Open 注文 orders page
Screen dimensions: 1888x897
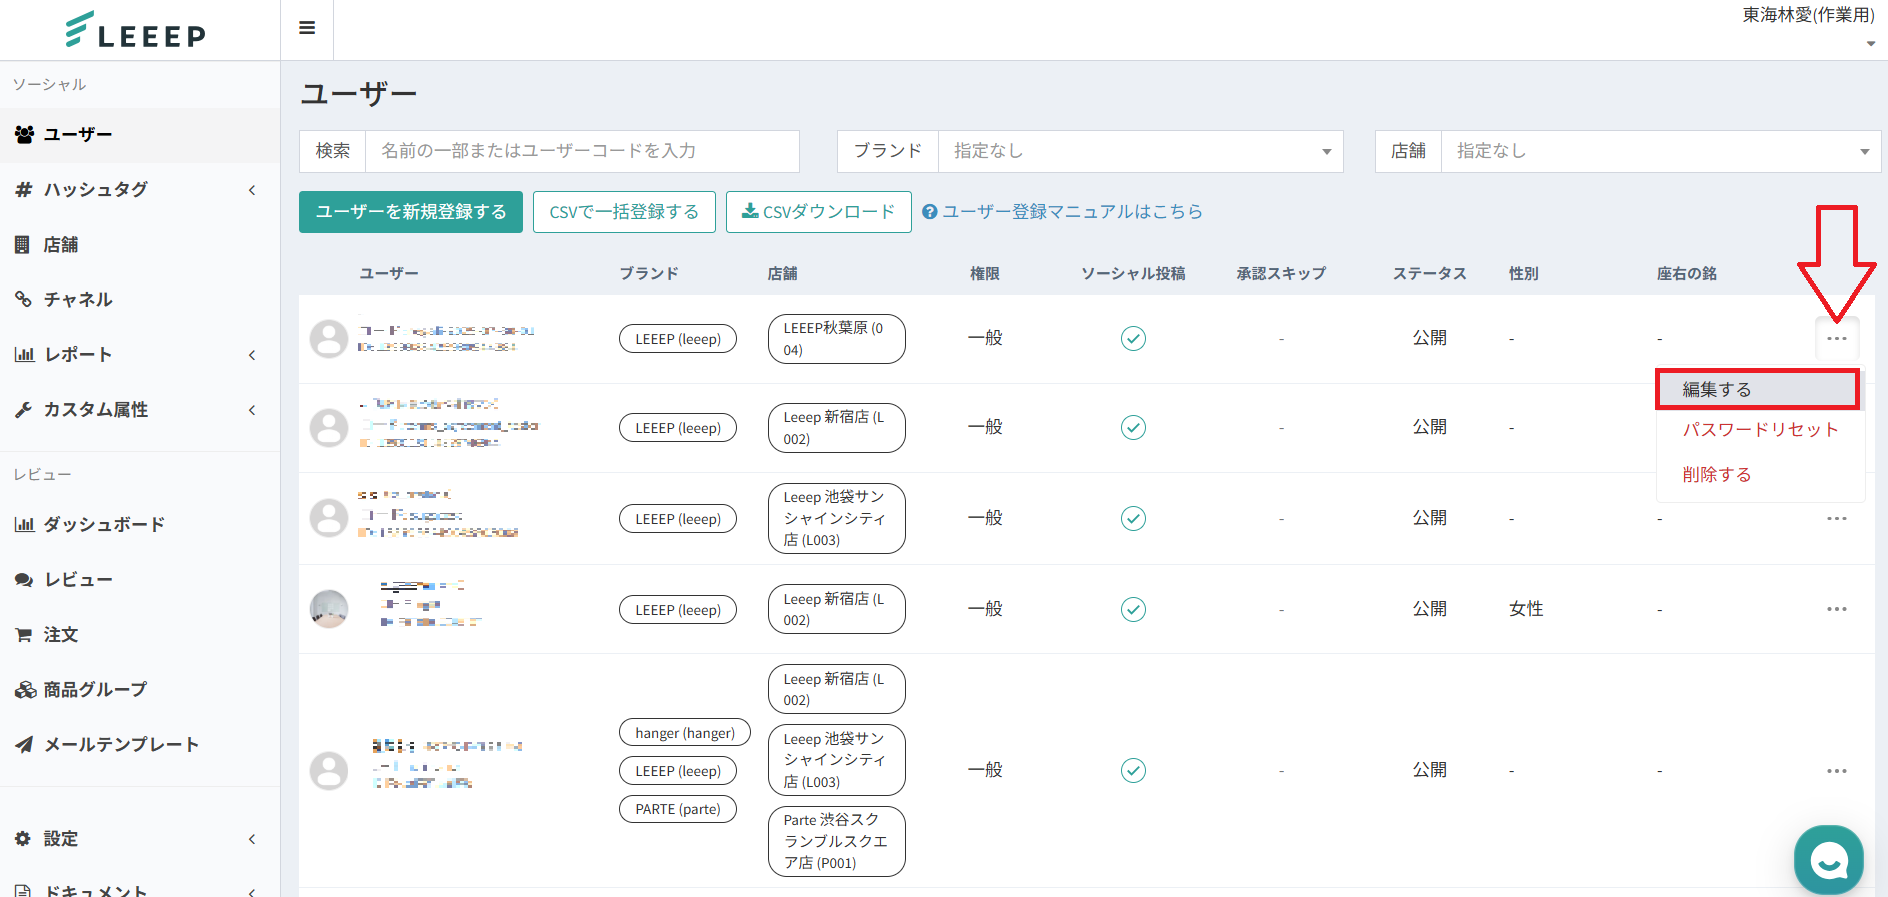[60, 635]
